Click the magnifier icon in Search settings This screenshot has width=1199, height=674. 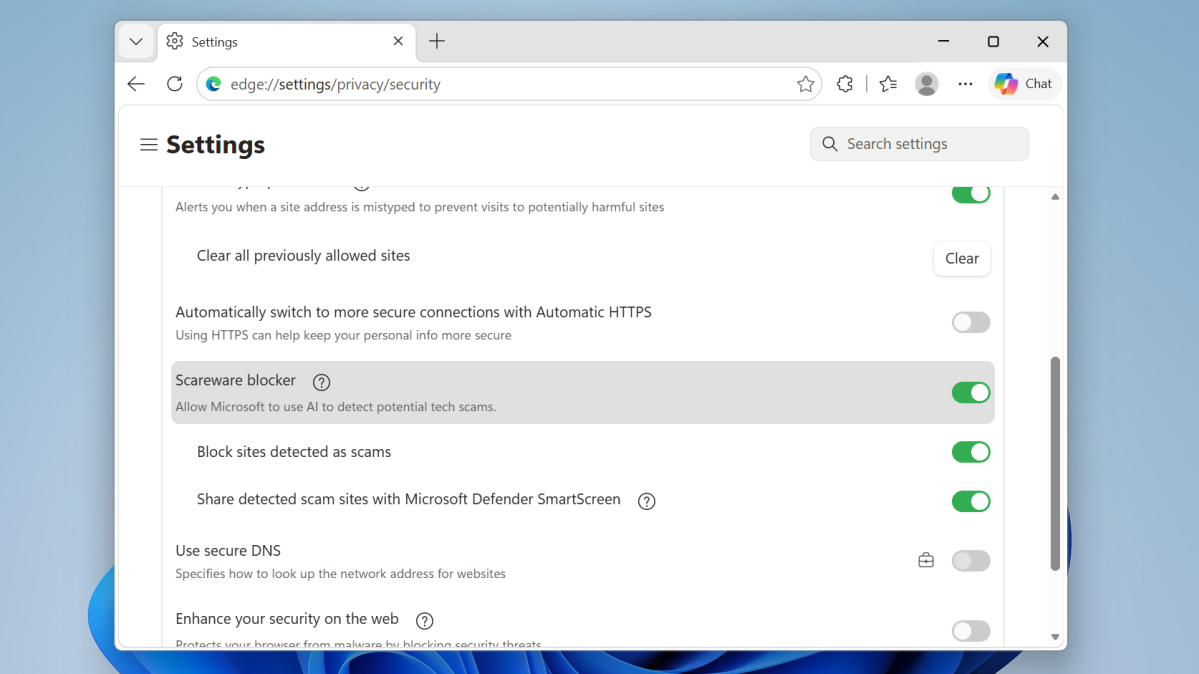pyautogui.click(x=830, y=144)
